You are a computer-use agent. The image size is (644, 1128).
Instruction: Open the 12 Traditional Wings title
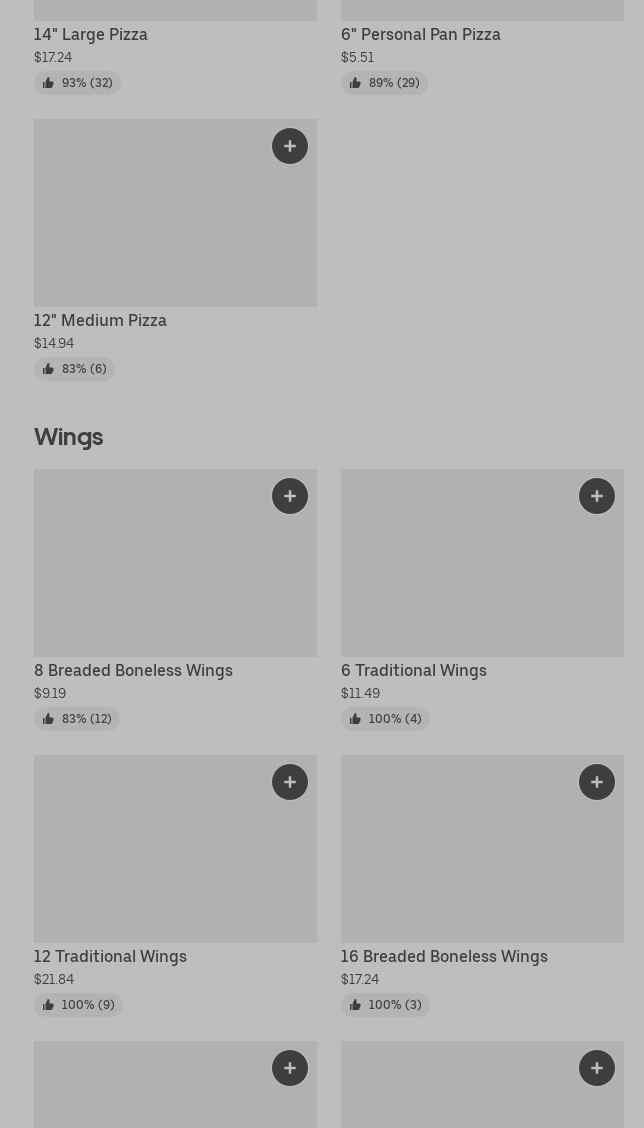click(x=110, y=956)
